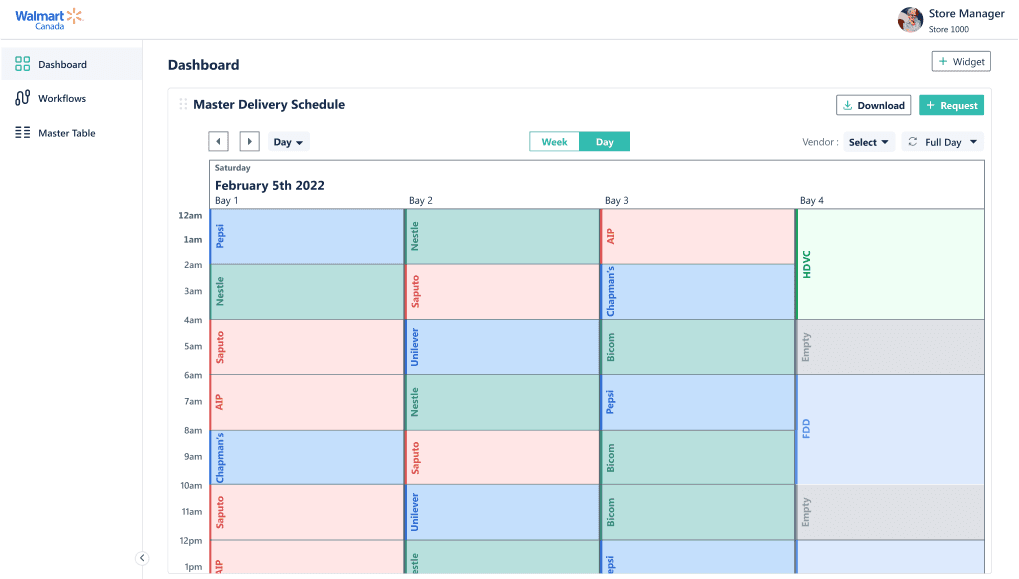Viewport: 1019px width, 579px height.
Task: Click the Dashboard grid icon in sidebar
Action: [x=23, y=64]
